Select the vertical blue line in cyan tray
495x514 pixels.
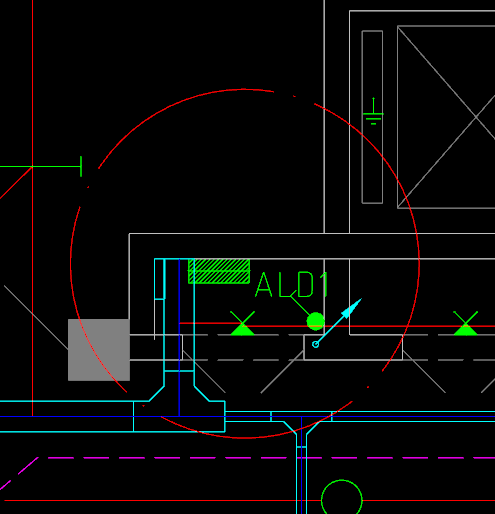coord(179,337)
